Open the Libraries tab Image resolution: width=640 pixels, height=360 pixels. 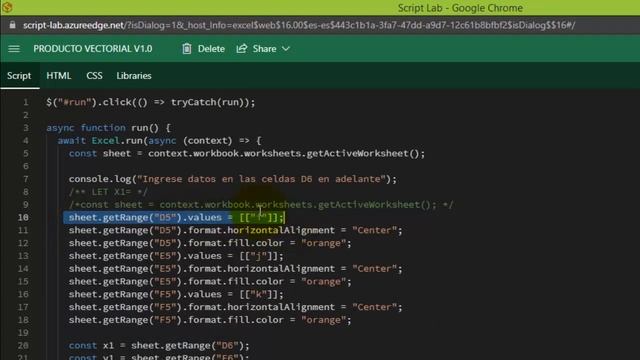134,76
